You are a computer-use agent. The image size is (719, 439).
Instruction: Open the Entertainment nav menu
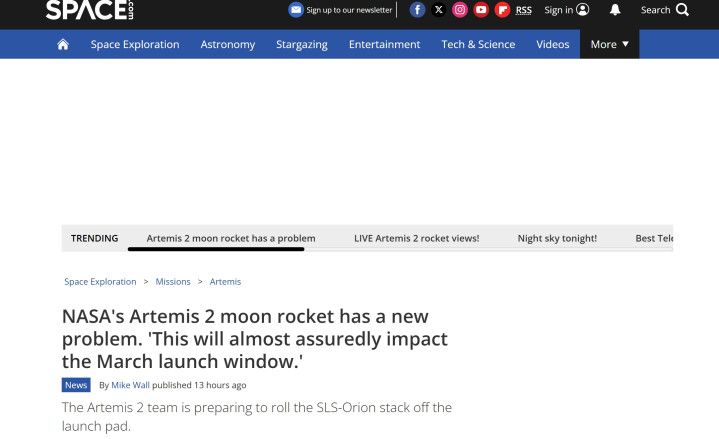[x=384, y=44]
